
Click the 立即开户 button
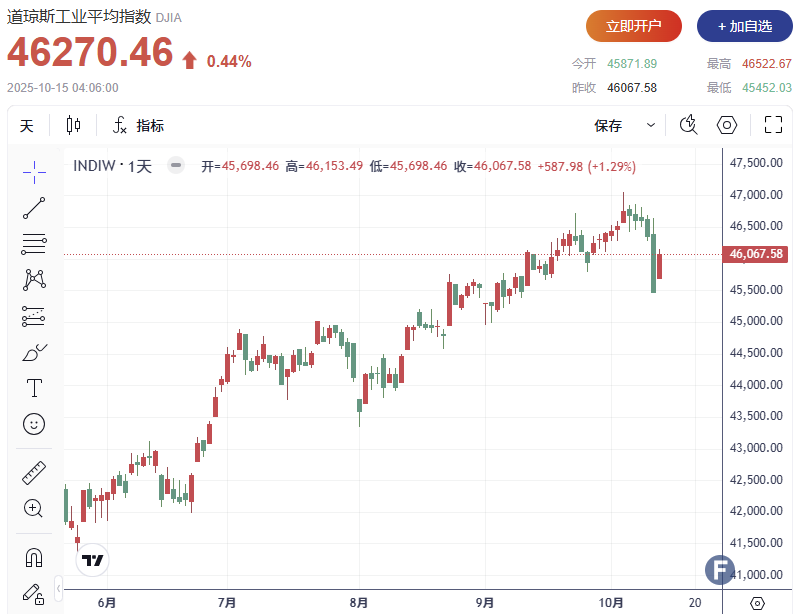(633, 26)
